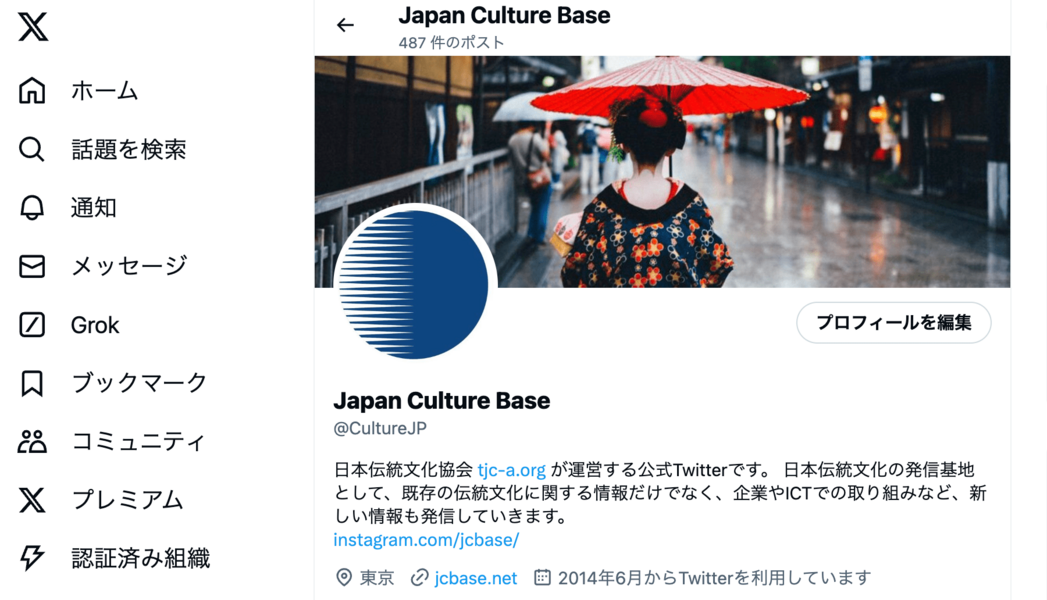Follow the instagram.com/jcbase/ link
The image size is (1047, 600).
426,540
